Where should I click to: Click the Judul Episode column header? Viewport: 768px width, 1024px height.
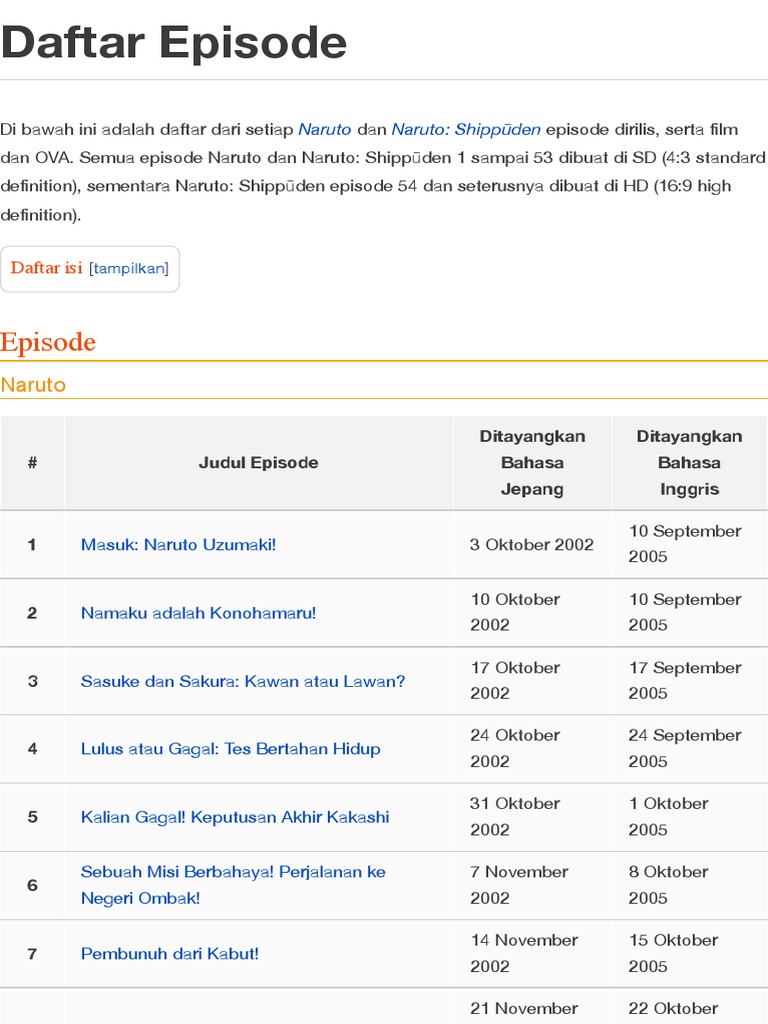pyautogui.click(x=258, y=463)
